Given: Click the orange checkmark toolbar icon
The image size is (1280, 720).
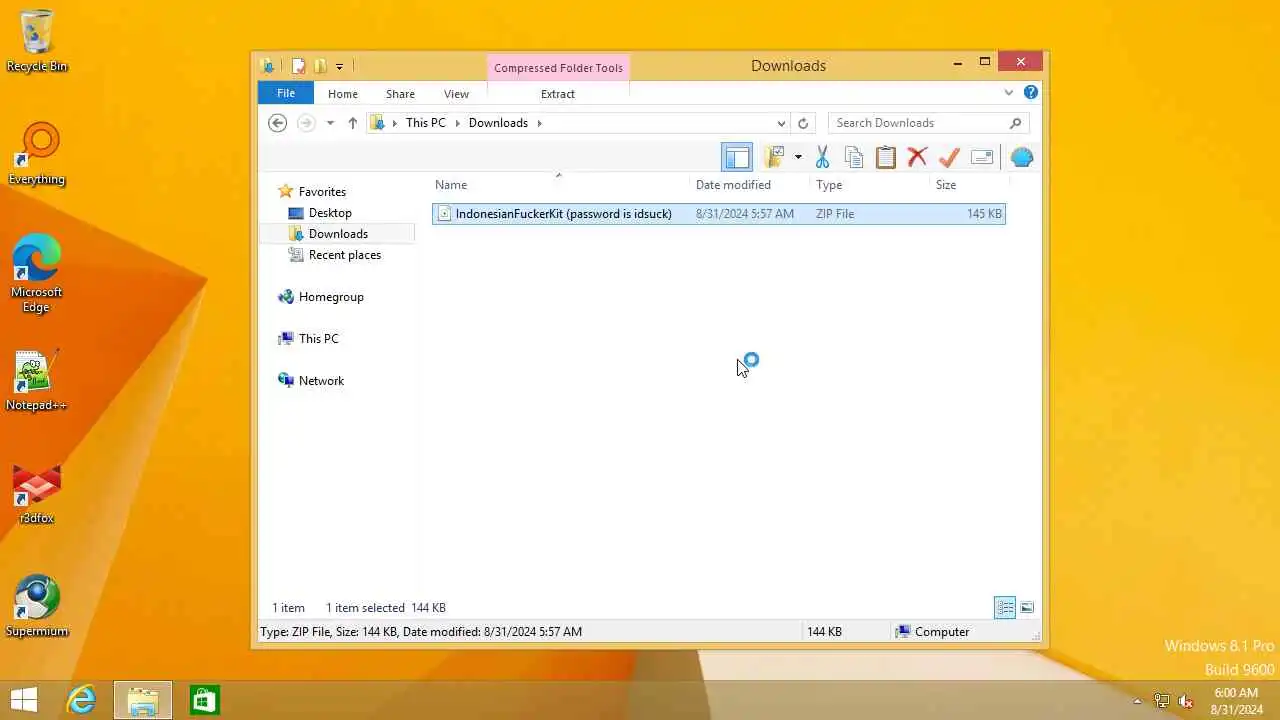Looking at the screenshot, I should click(949, 157).
